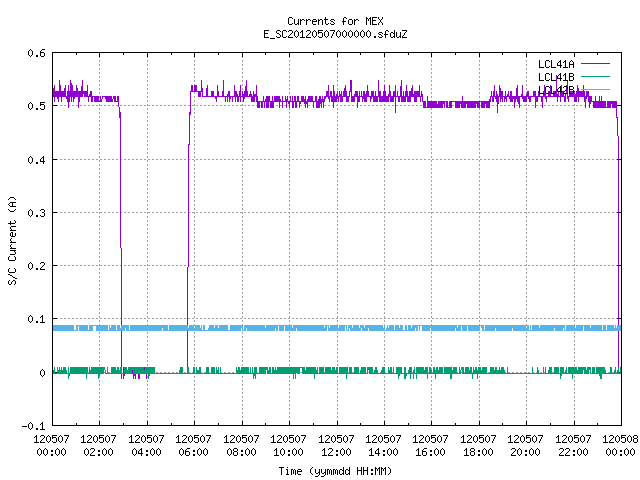Click the x-axis label '120507 06:00'
640x480 pixels.
point(193,445)
